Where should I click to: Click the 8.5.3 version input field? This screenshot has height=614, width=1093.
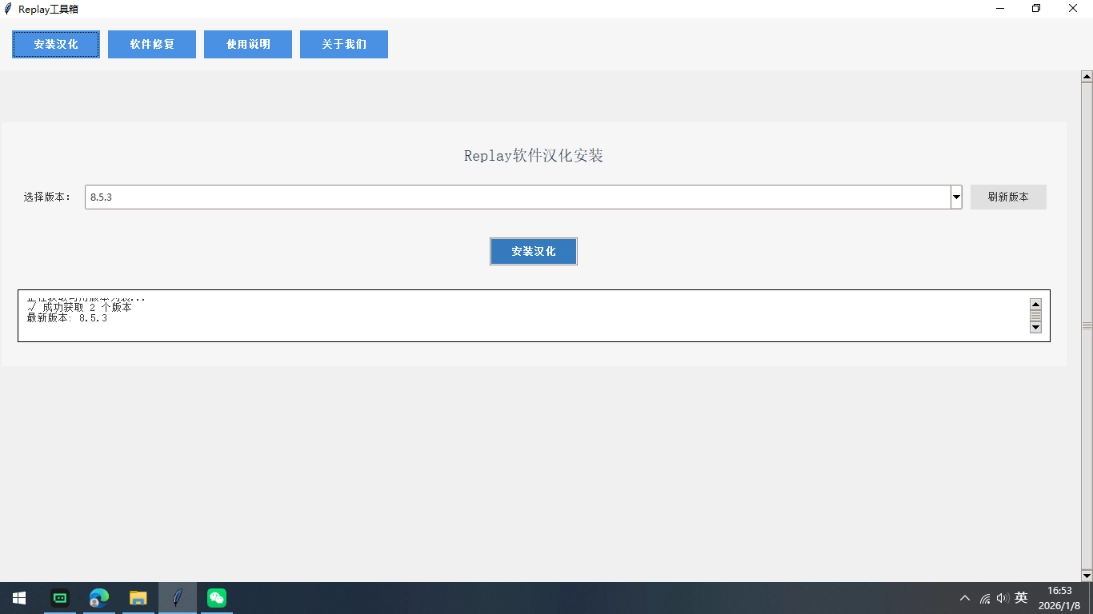pyautogui.click(x=516, y=197)
